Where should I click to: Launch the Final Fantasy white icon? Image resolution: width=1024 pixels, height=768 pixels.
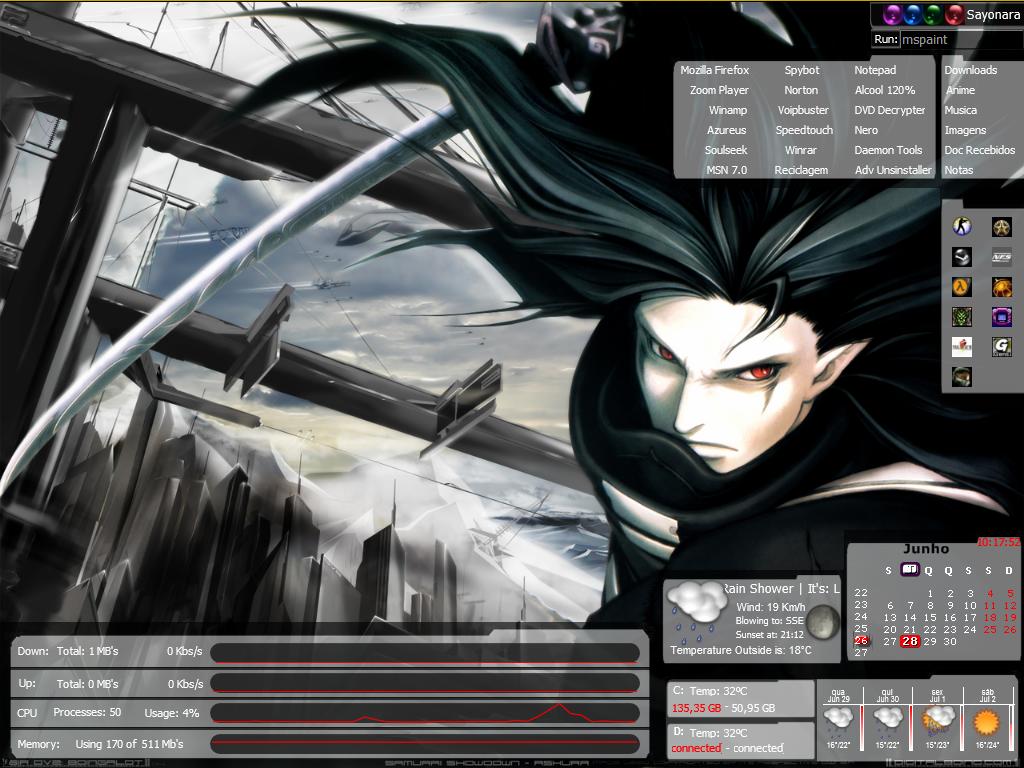click(961, 347)
